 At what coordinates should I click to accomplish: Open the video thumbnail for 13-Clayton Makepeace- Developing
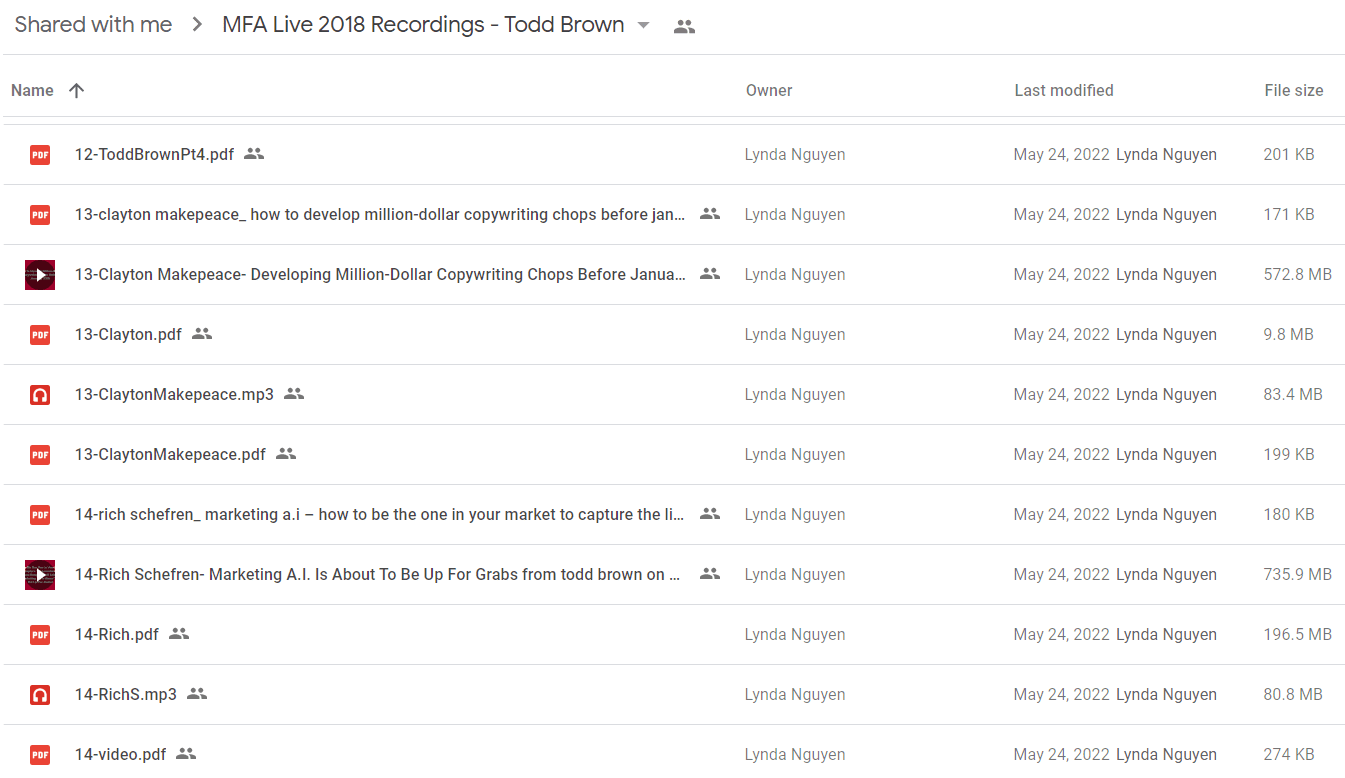(x=40, y=275)
